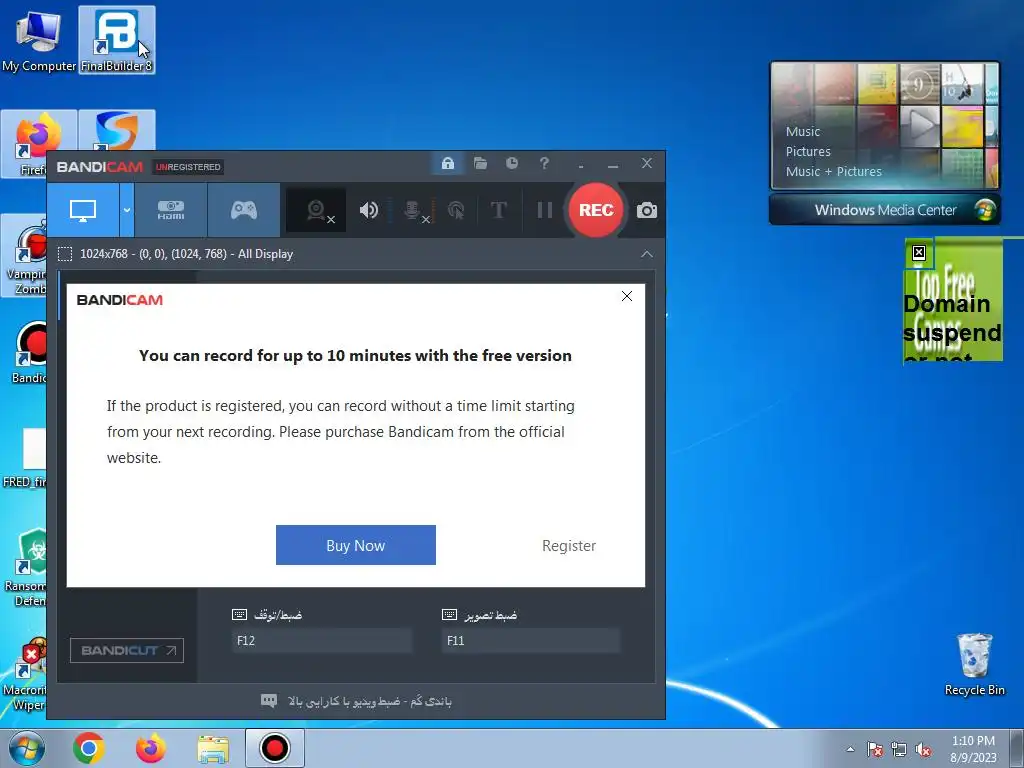This screenshot has width=1024, height=768.
Task: Click the F11 image capture hotkey field
Action: pos(530,641)
